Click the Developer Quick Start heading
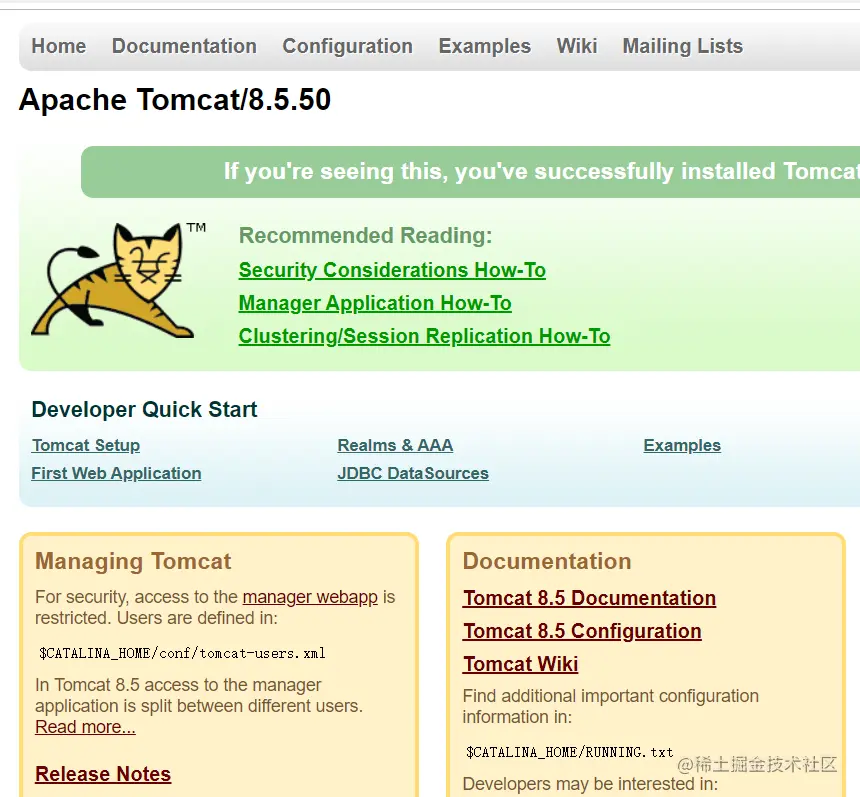The width and height of the screenshot is (860, 797). pyautogui.click(x=144, y=410)
